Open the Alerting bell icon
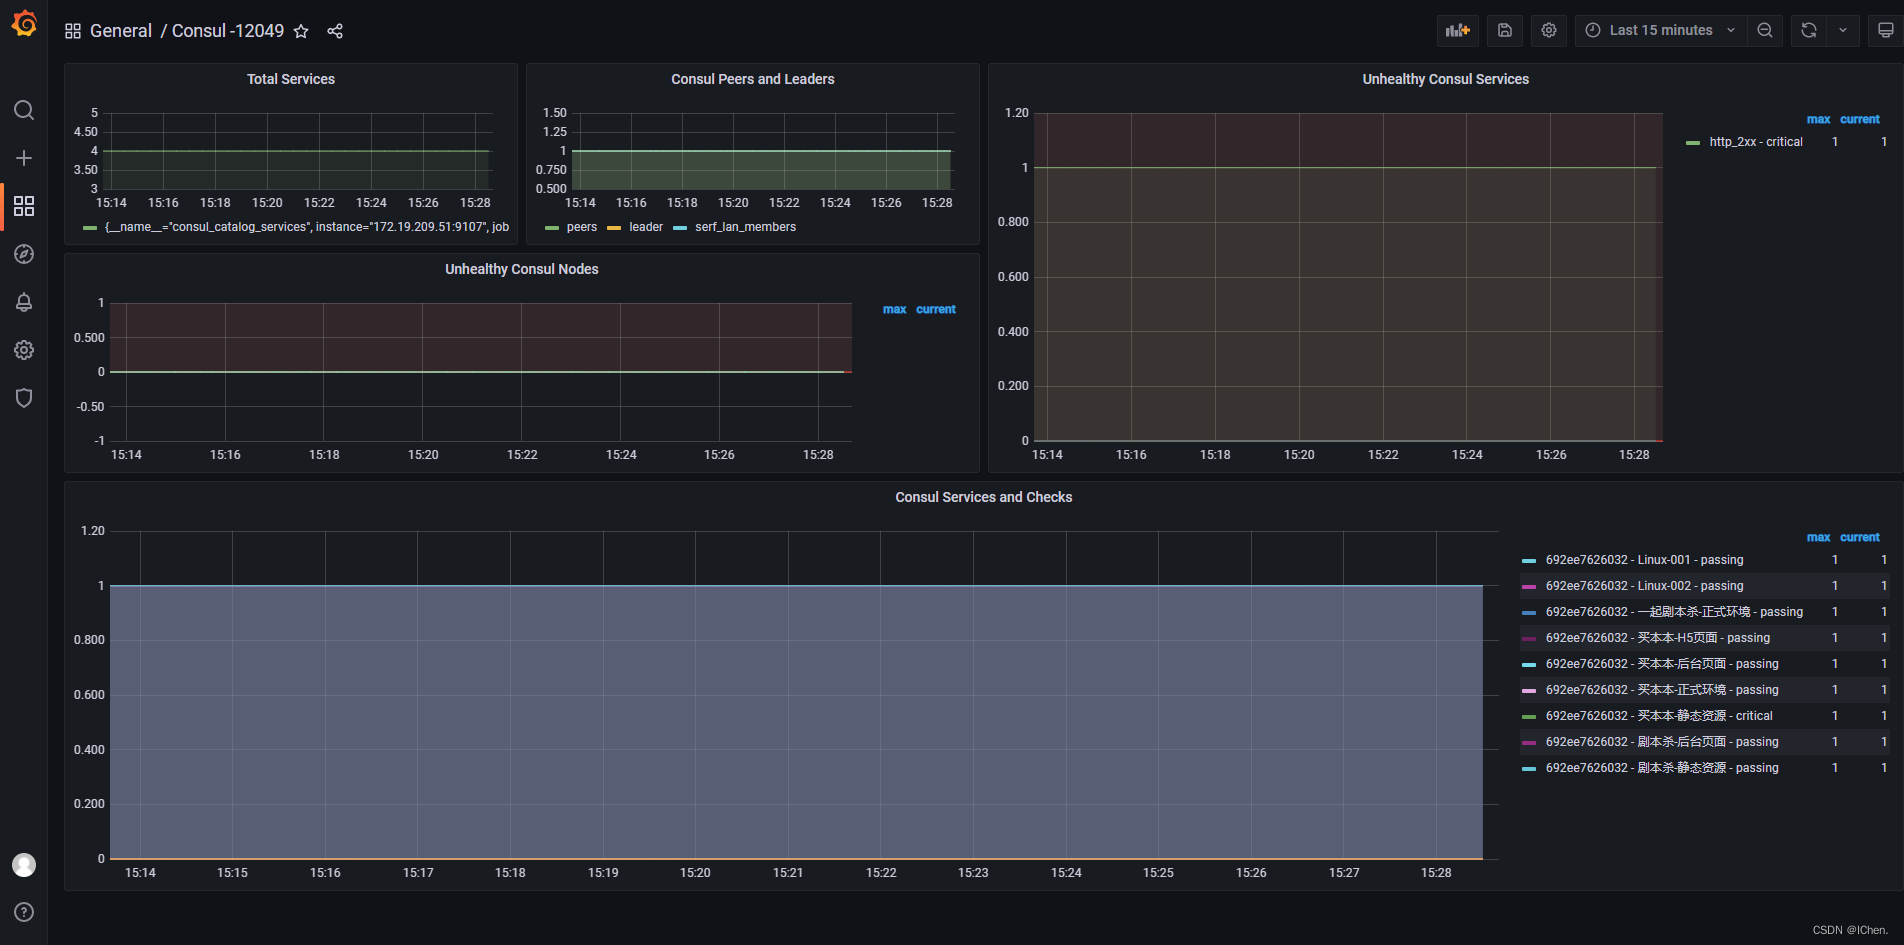 pos(24,302)
